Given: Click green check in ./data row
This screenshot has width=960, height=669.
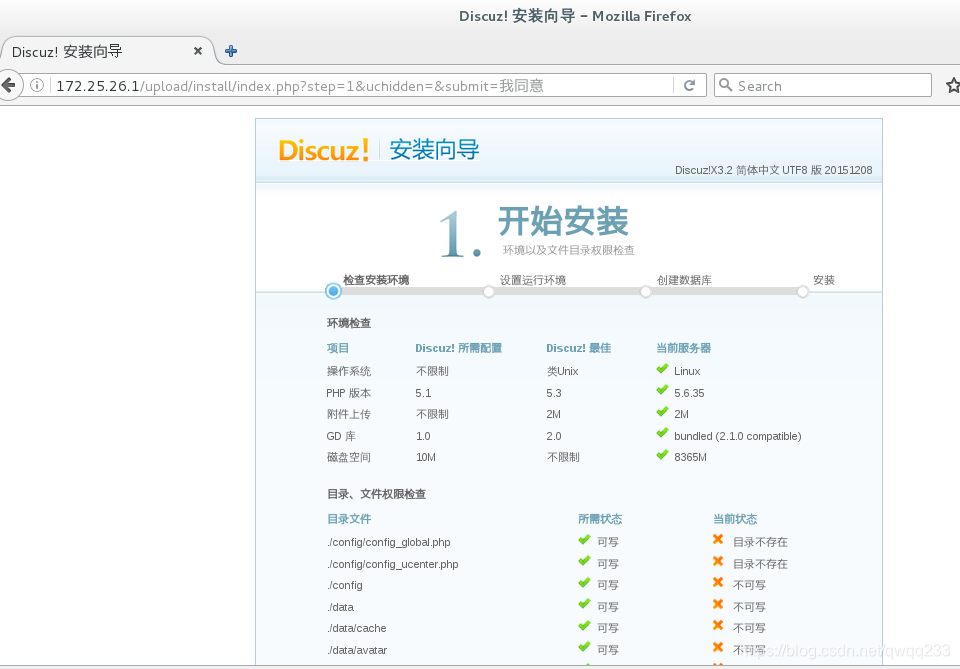Looking at the screenshot, I should coord(584,604).
